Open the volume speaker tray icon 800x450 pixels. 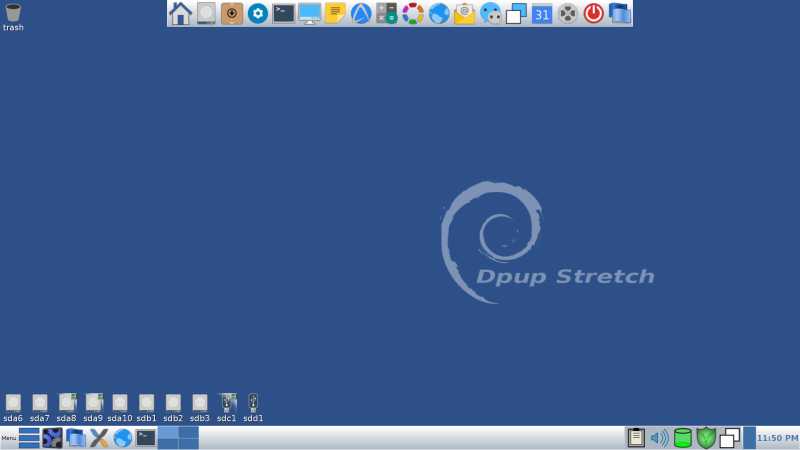pos(659,438)
